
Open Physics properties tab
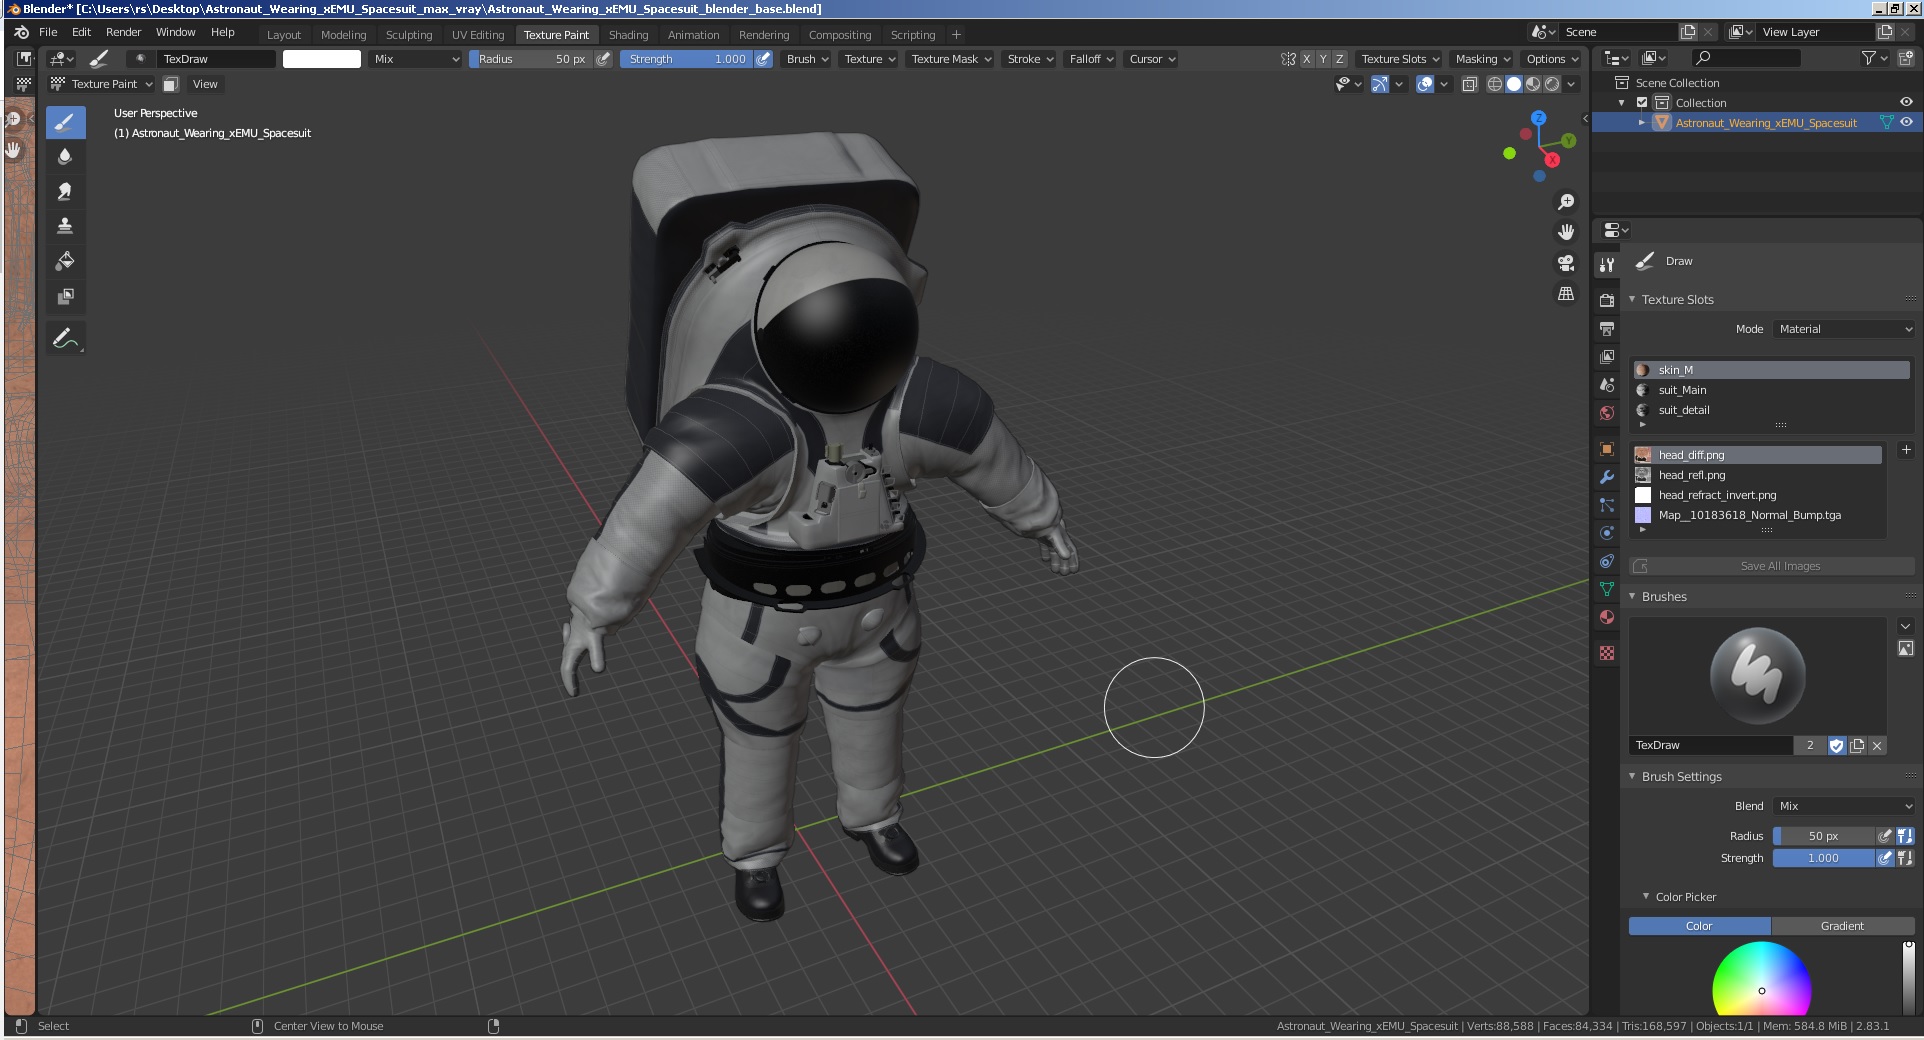pyautogui.click(x=1607, y=533)
